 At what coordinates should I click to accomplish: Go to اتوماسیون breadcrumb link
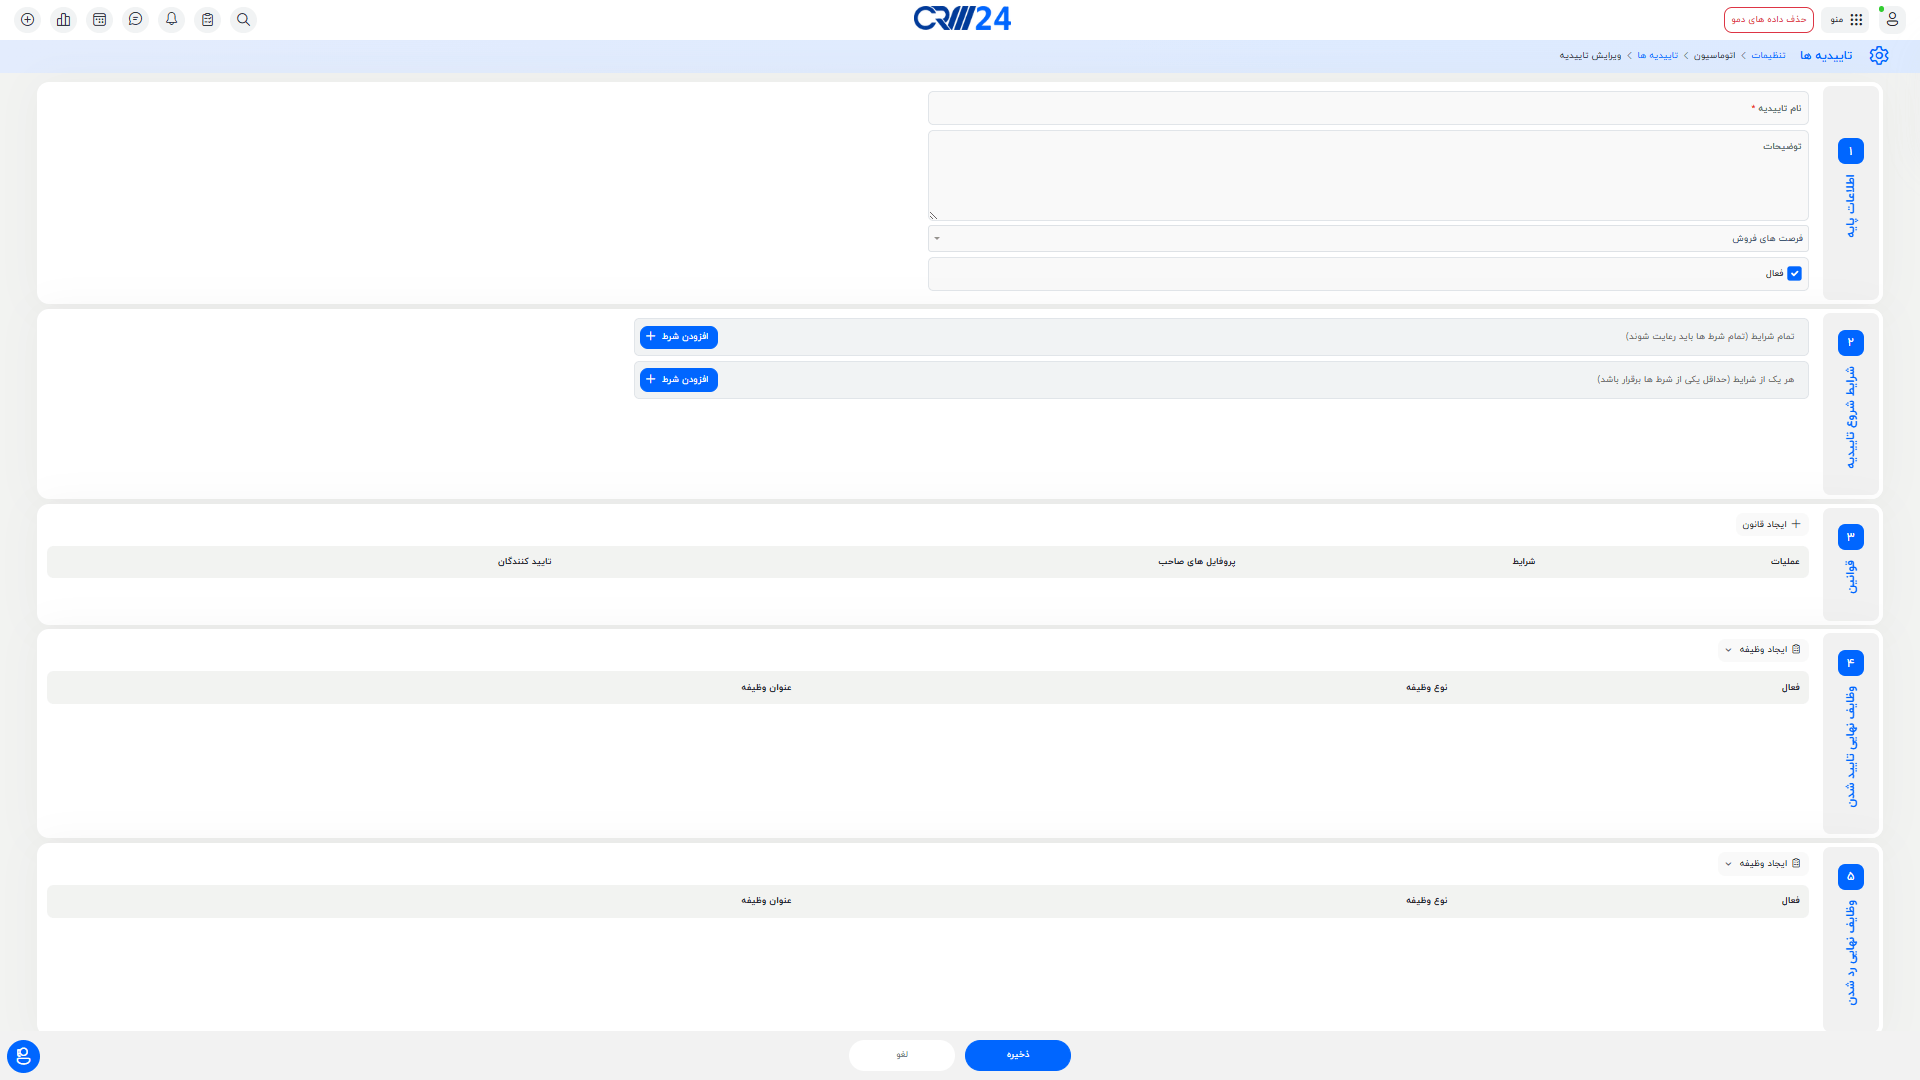1714,55
